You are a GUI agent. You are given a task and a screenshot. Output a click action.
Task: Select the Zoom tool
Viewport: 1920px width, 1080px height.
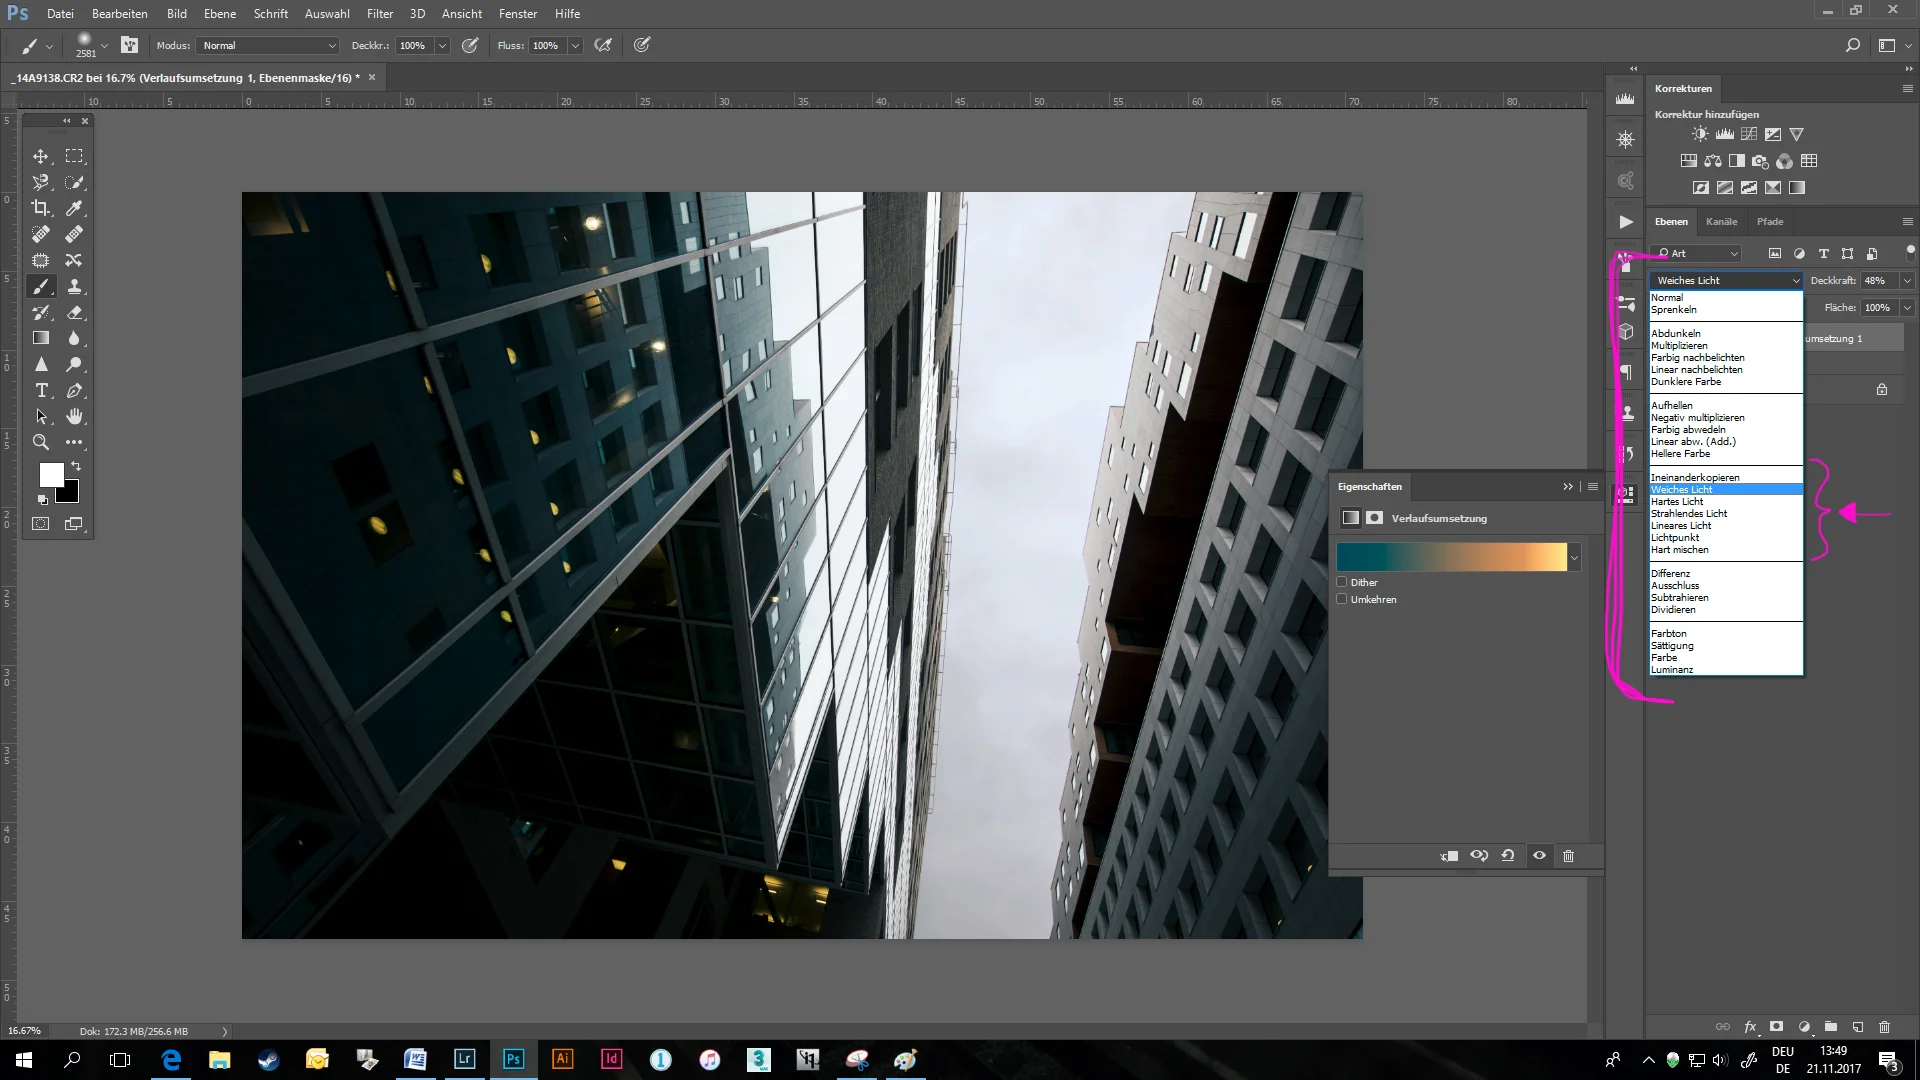tap(41, 442)
